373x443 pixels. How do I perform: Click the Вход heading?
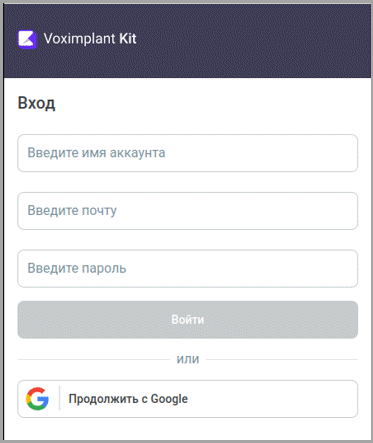click(x=36, y=103)
